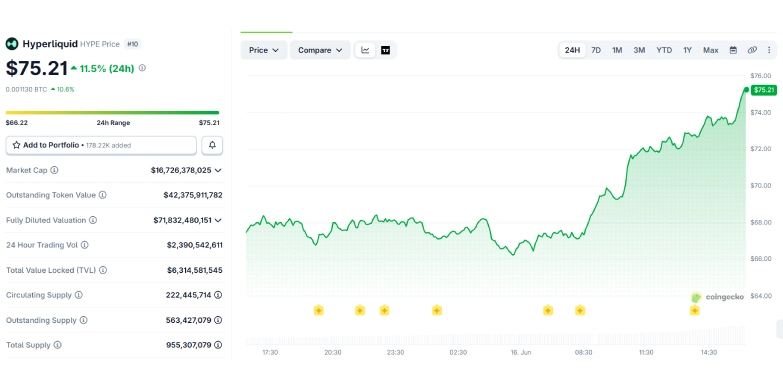This screenshot has height=388, width=783.
Task: Open the Compare dropdown
Action: [x=320, y=50]
